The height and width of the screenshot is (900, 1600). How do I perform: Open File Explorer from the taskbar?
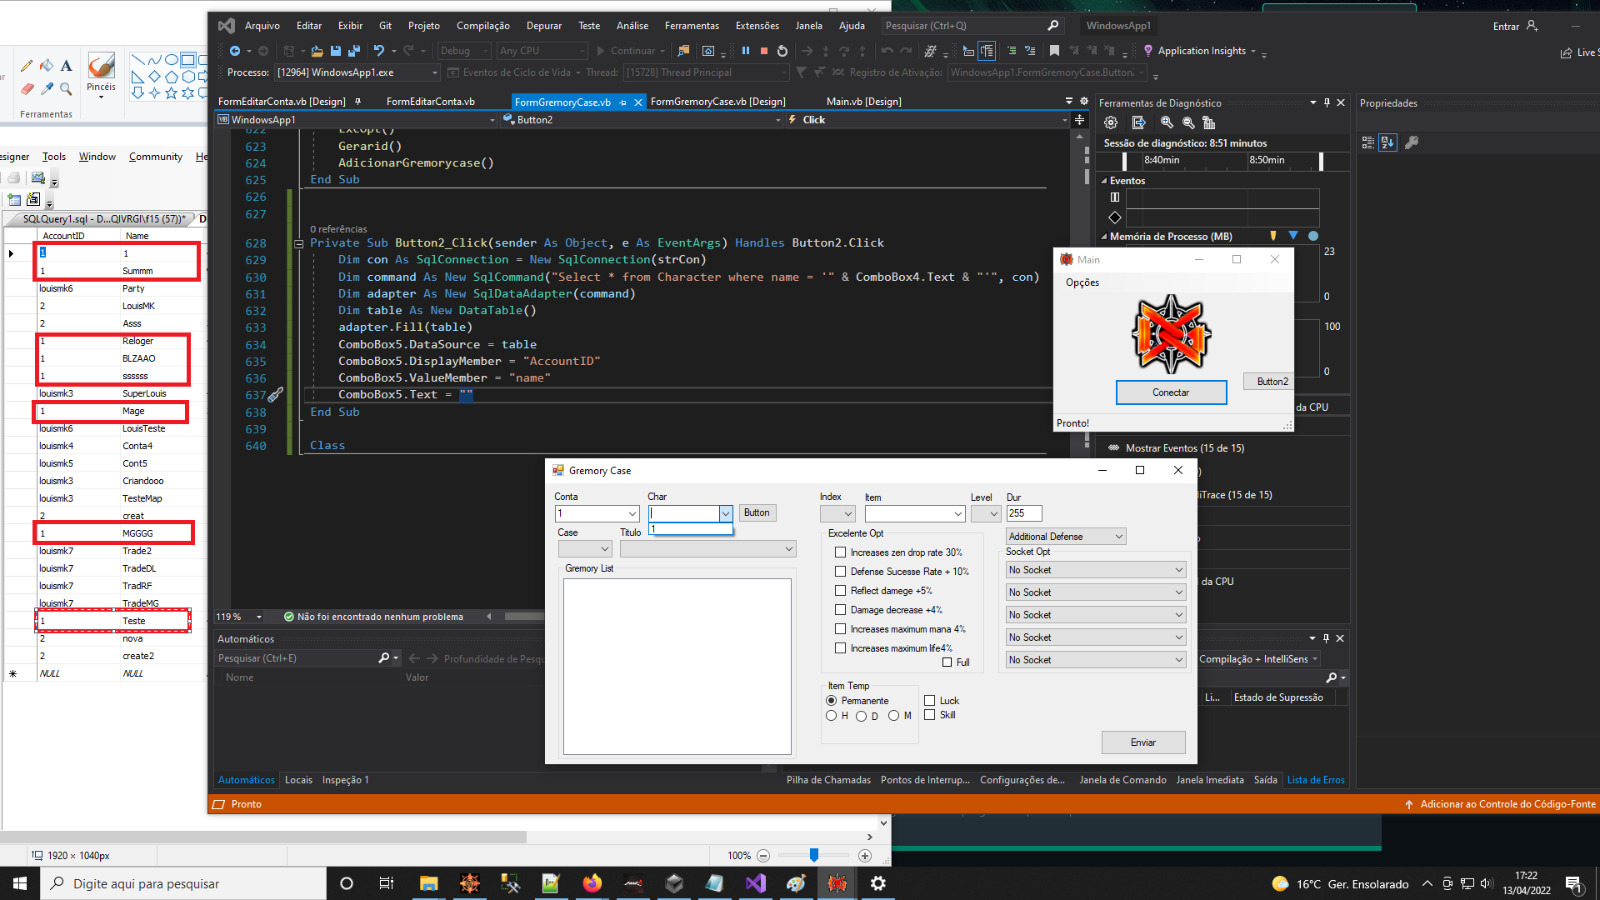tap(429, 883)
